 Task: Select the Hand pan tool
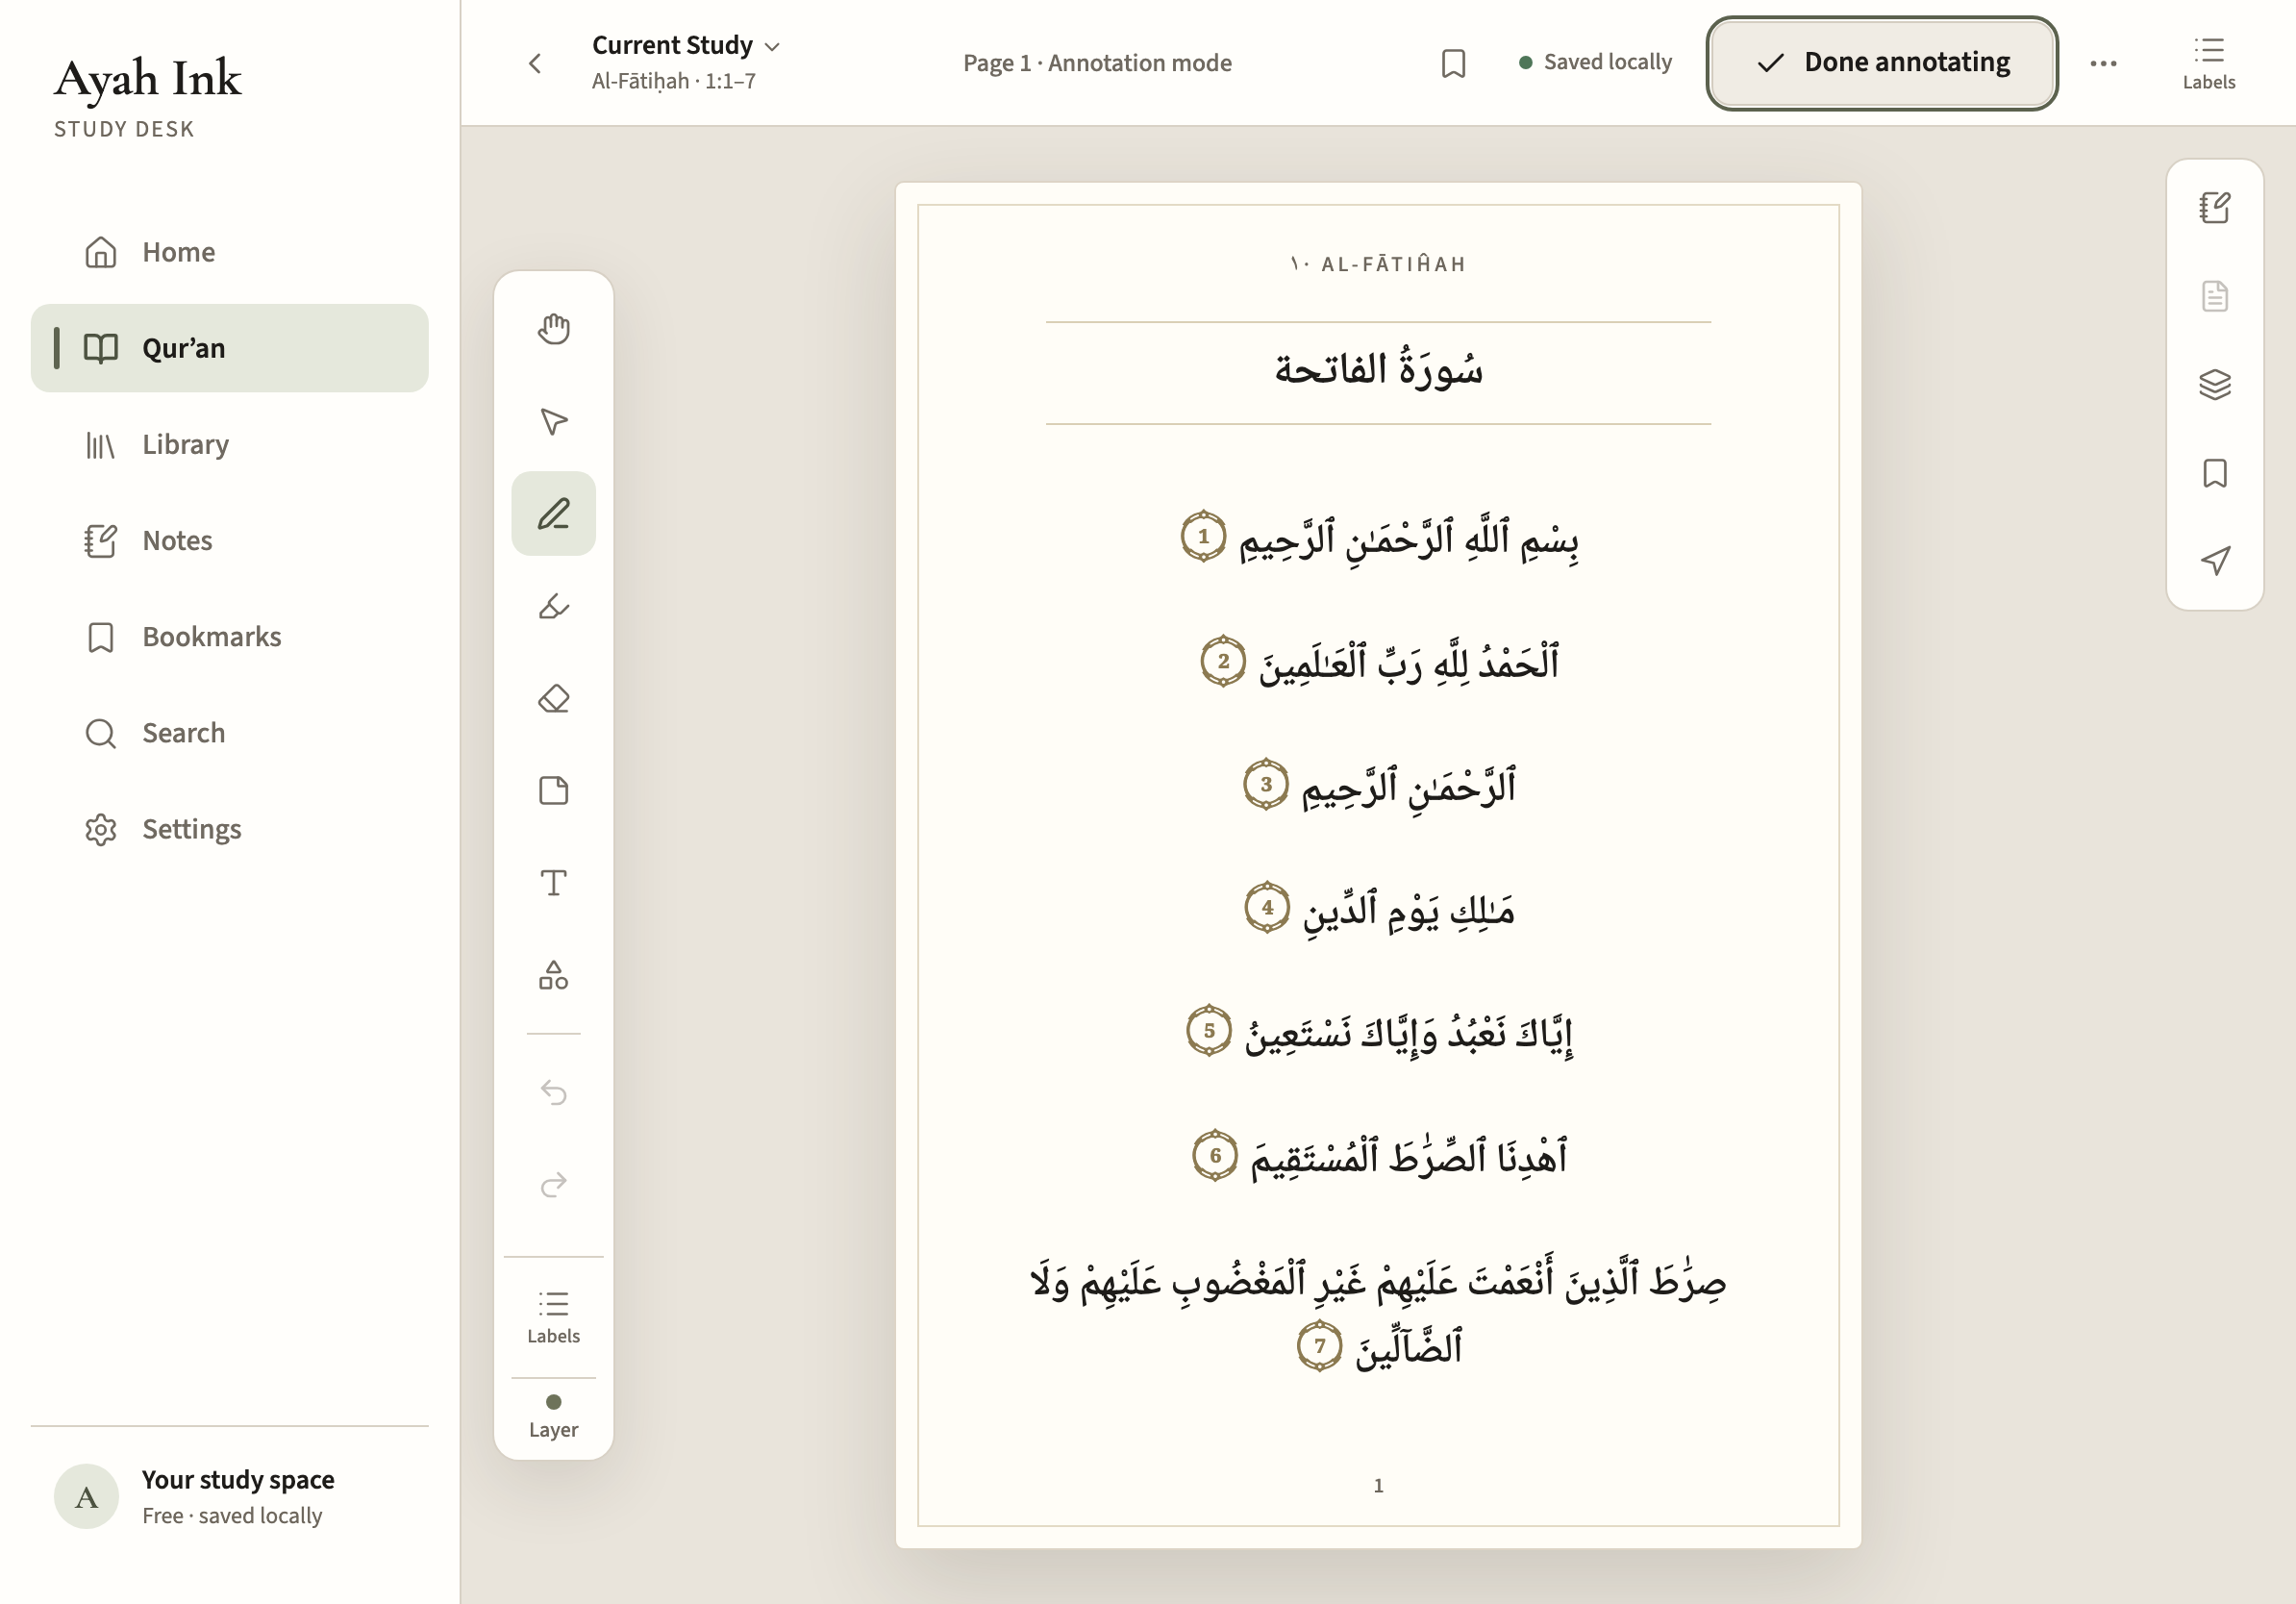[553, 329]
